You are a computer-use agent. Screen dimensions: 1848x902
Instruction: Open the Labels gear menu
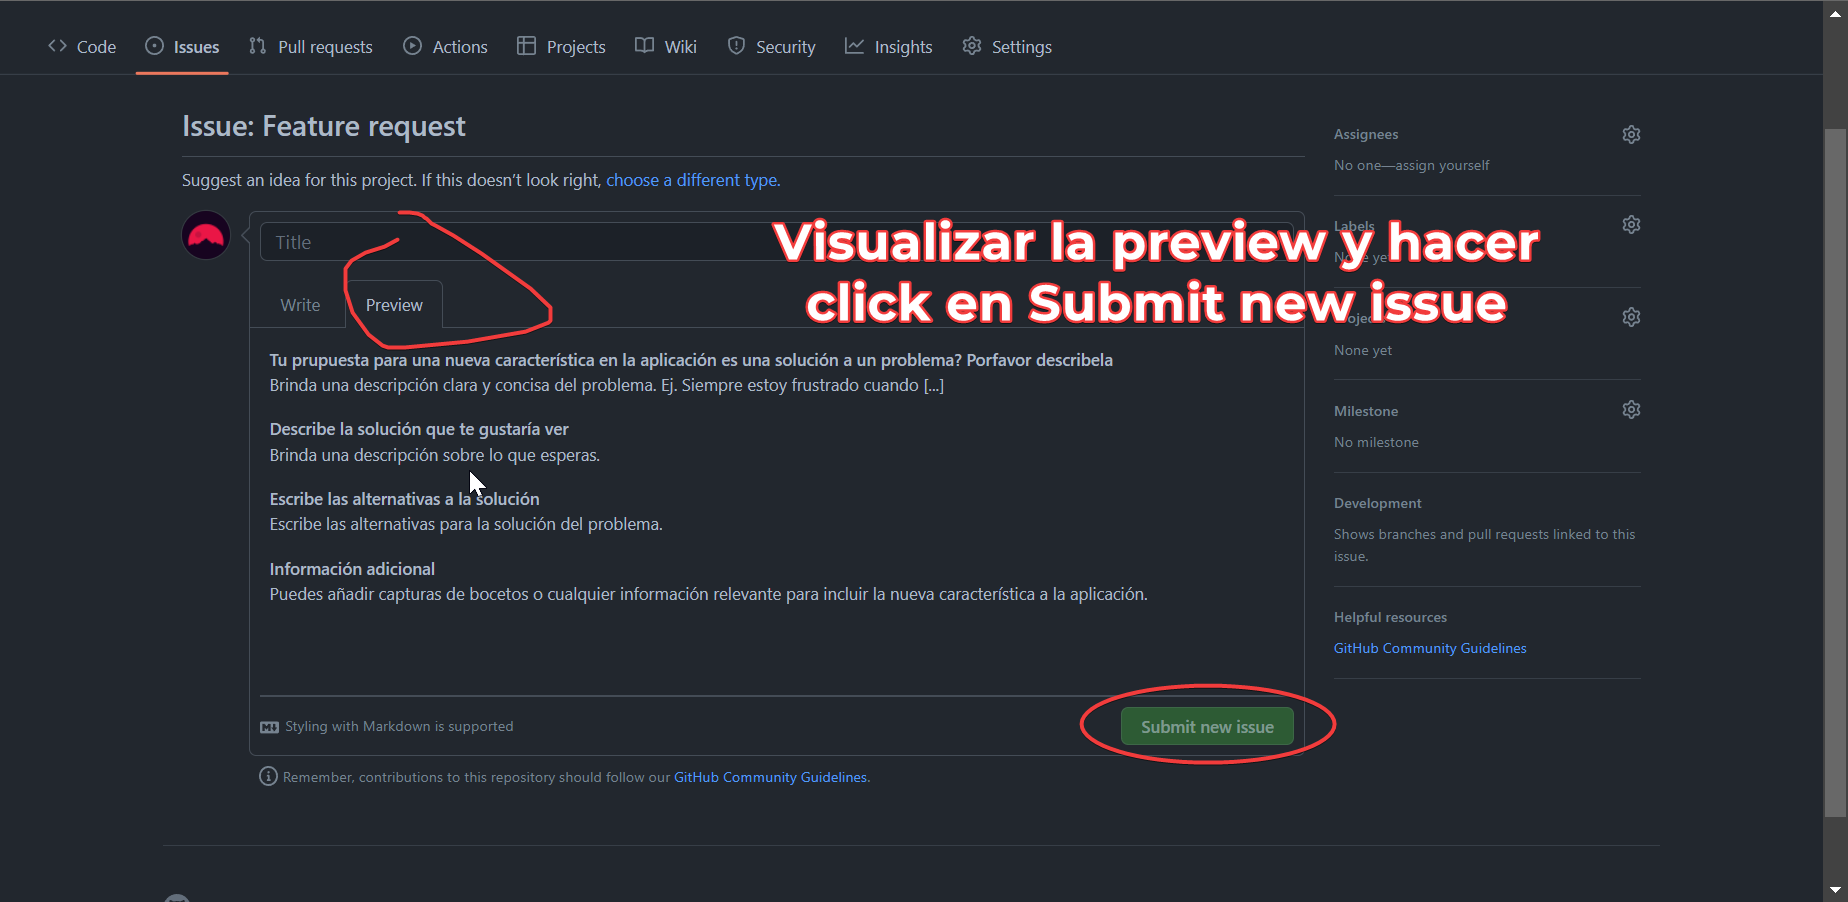pyautogui.click(x=1631, y=224)
